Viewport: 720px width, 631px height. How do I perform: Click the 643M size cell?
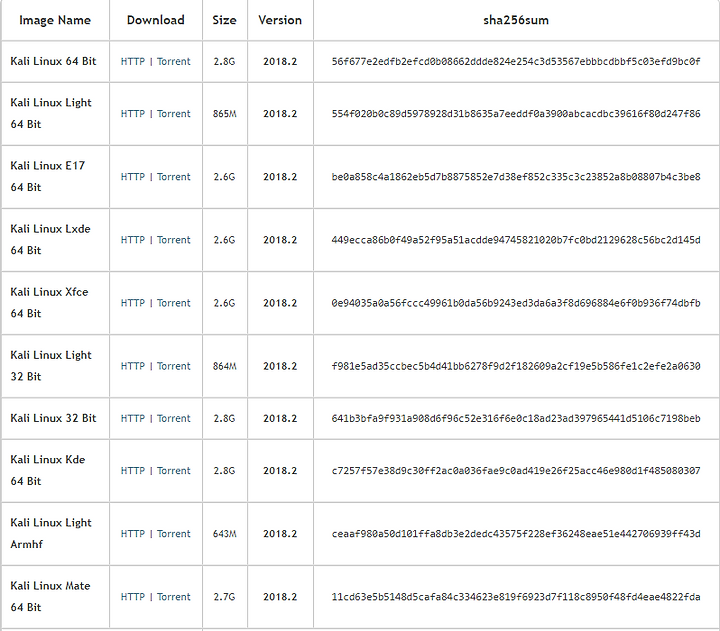pos(225,534)
